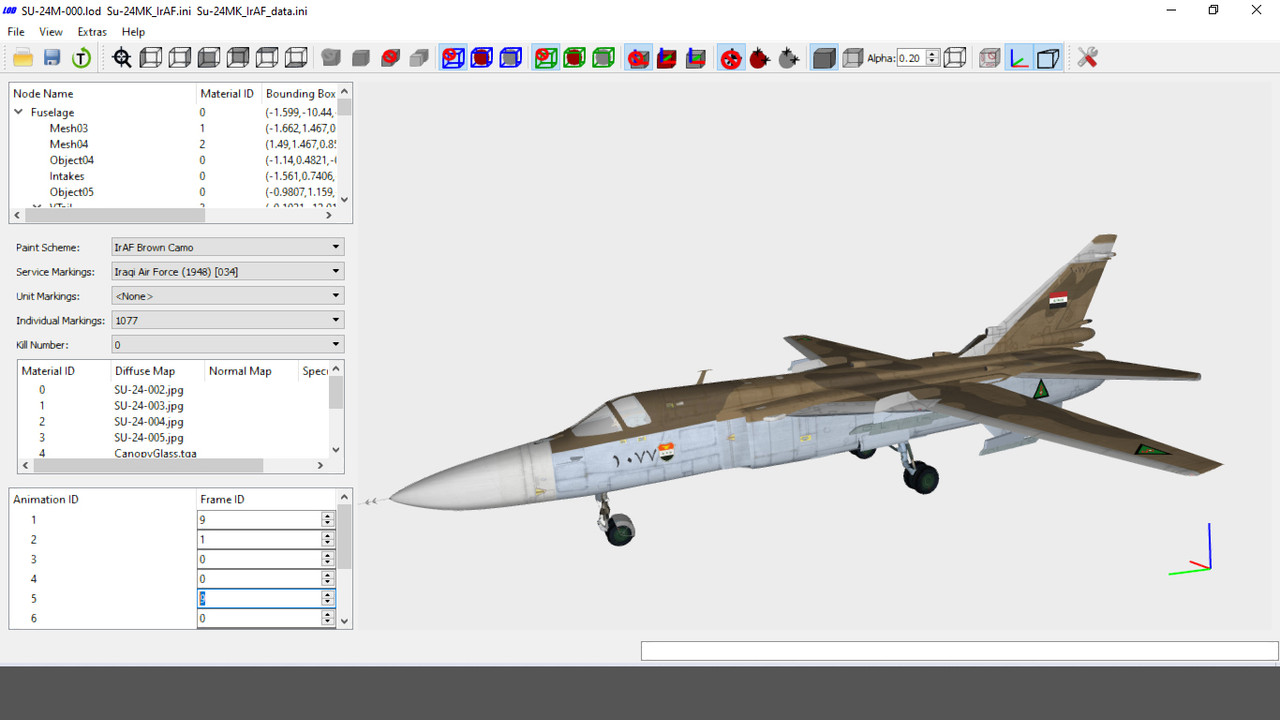Click the status bar text field
The width and height of the screenshot is (1280, 720).
coord(959,651)
